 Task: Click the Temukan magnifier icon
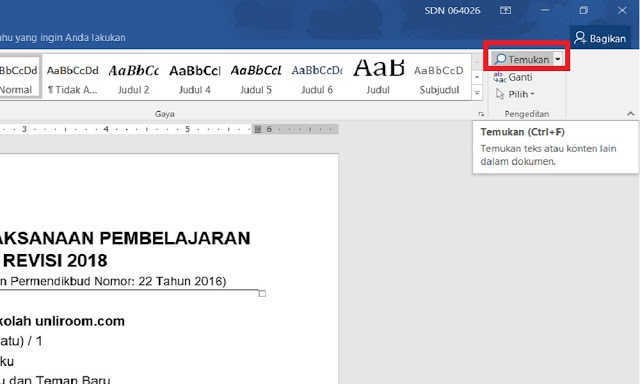500,60
